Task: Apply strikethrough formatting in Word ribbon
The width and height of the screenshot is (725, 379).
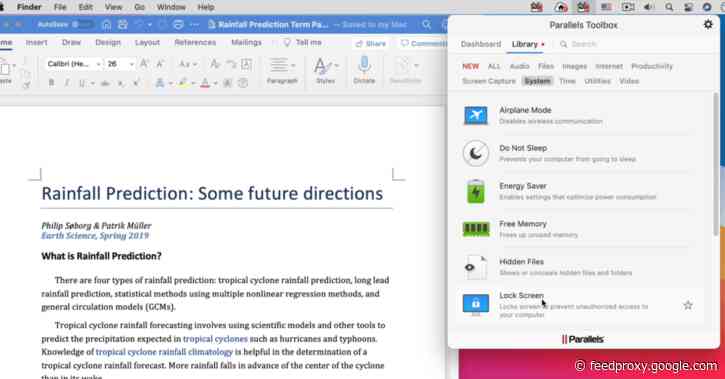Action: [x=105, y=83]
